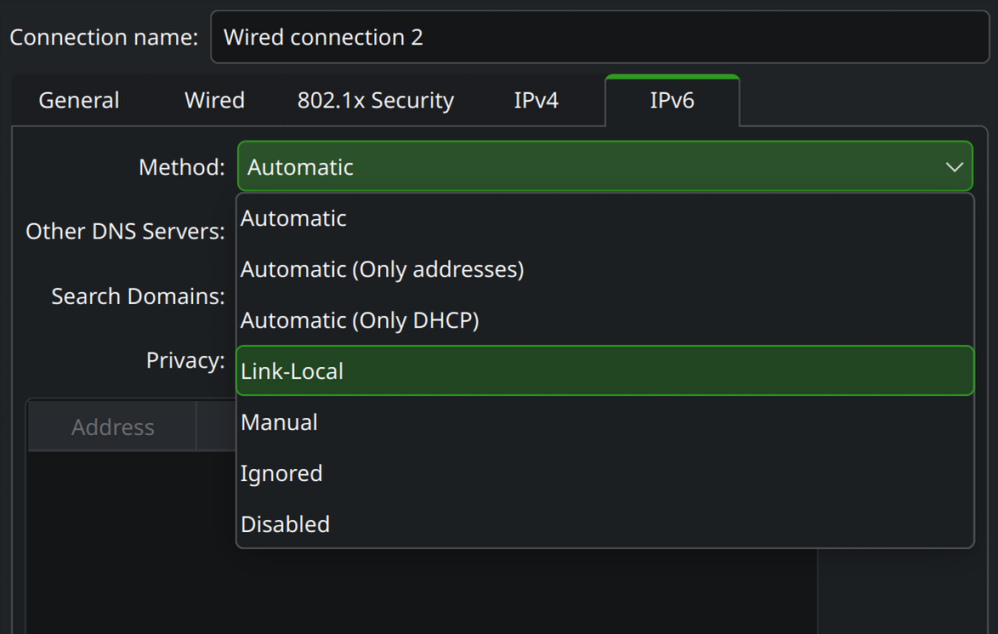Pick Automatic (Only DHCP) from the list
The image size is (998, 634).
(x=360, y=321)
